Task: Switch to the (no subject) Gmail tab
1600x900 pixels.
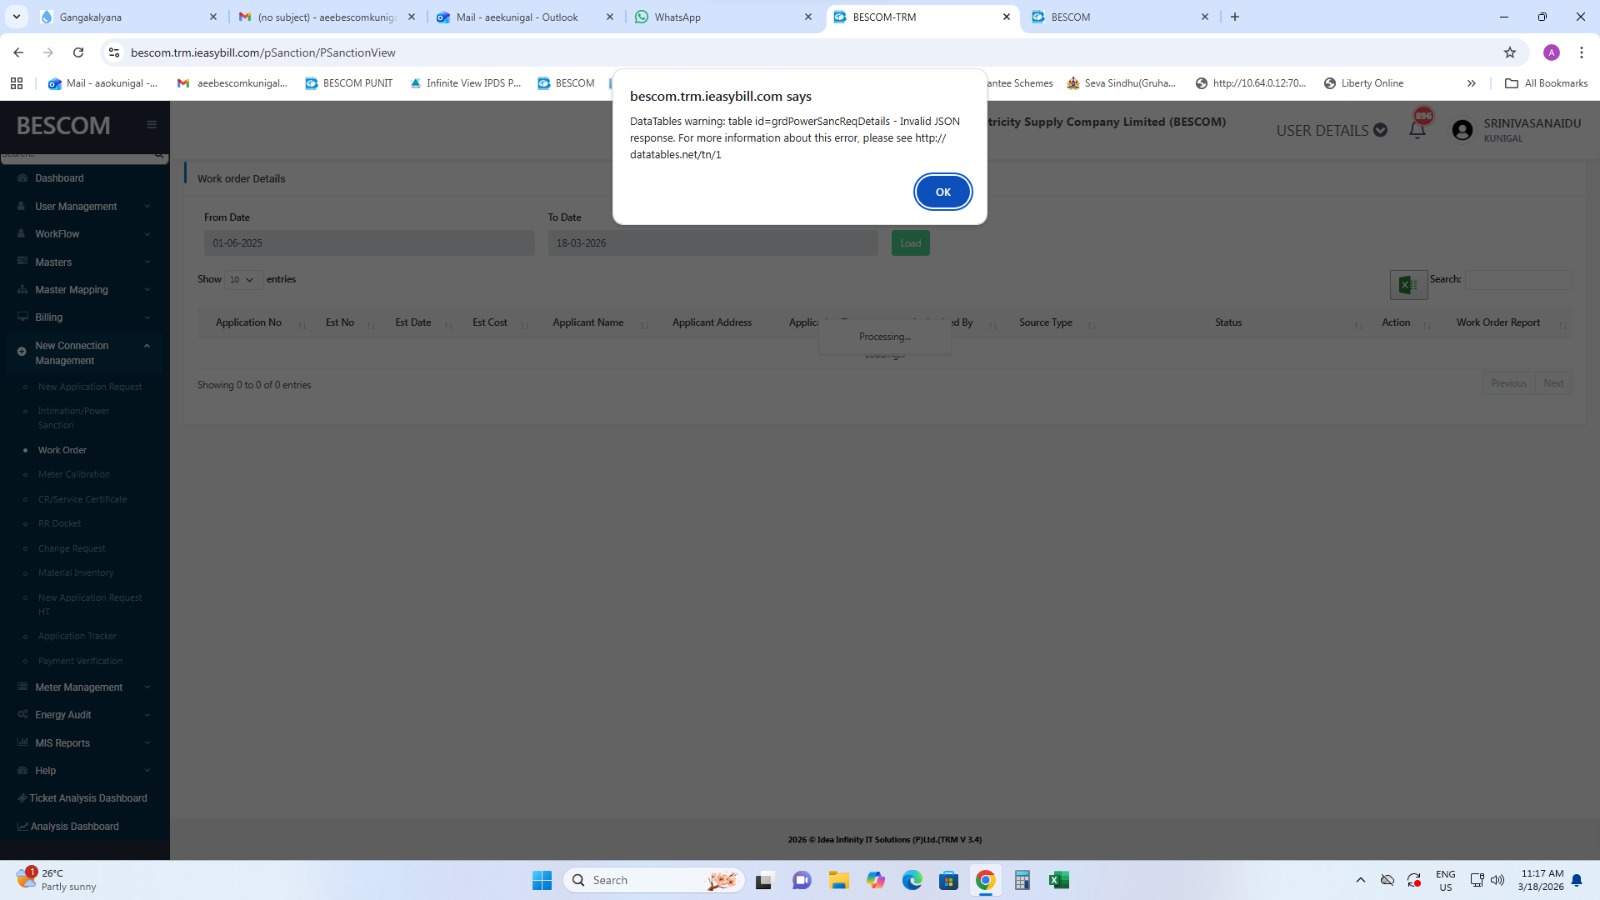Action: coord(326,17)
